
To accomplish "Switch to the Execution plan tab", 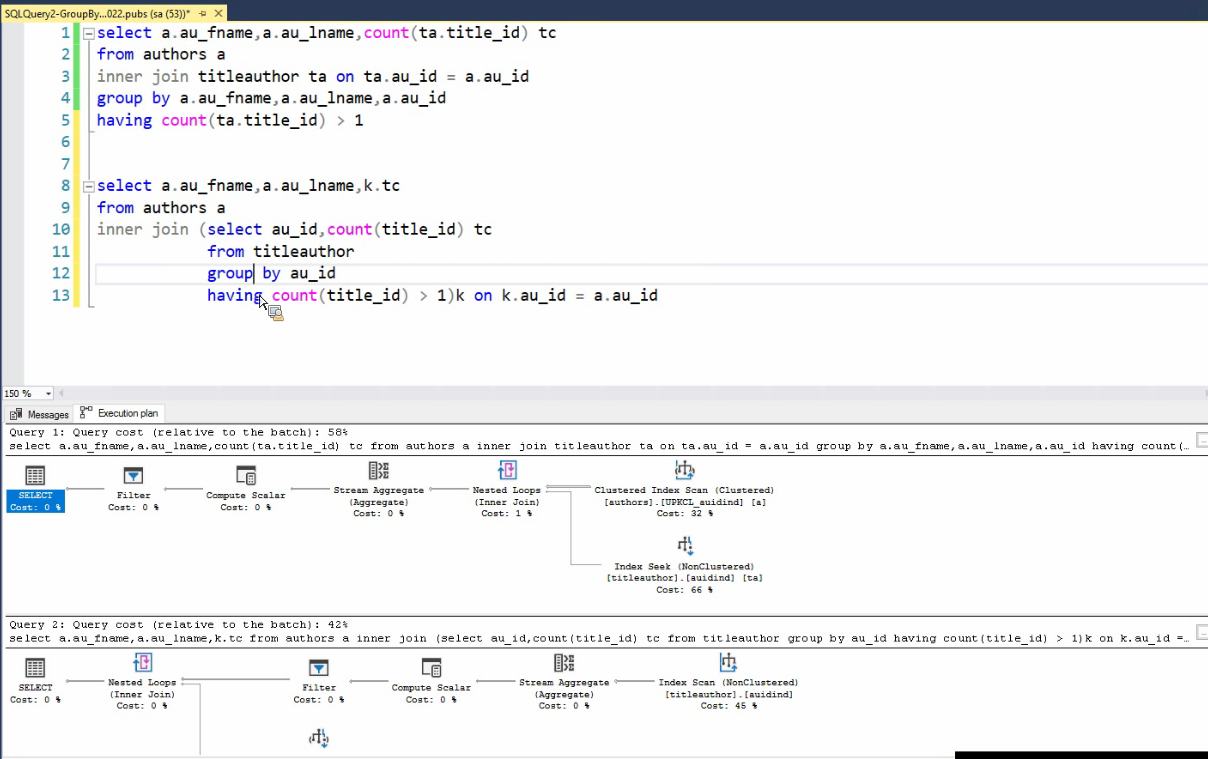I will pos(119,413).
